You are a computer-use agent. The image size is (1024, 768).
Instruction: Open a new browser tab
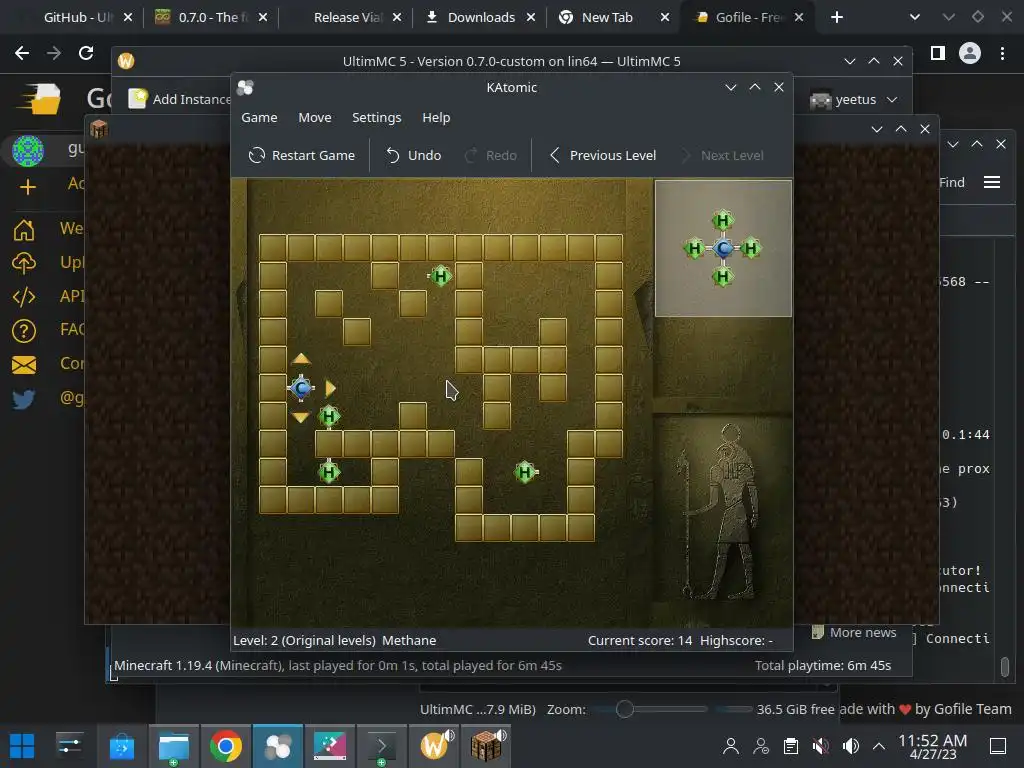pyautogui.click(x=837, y=18)
